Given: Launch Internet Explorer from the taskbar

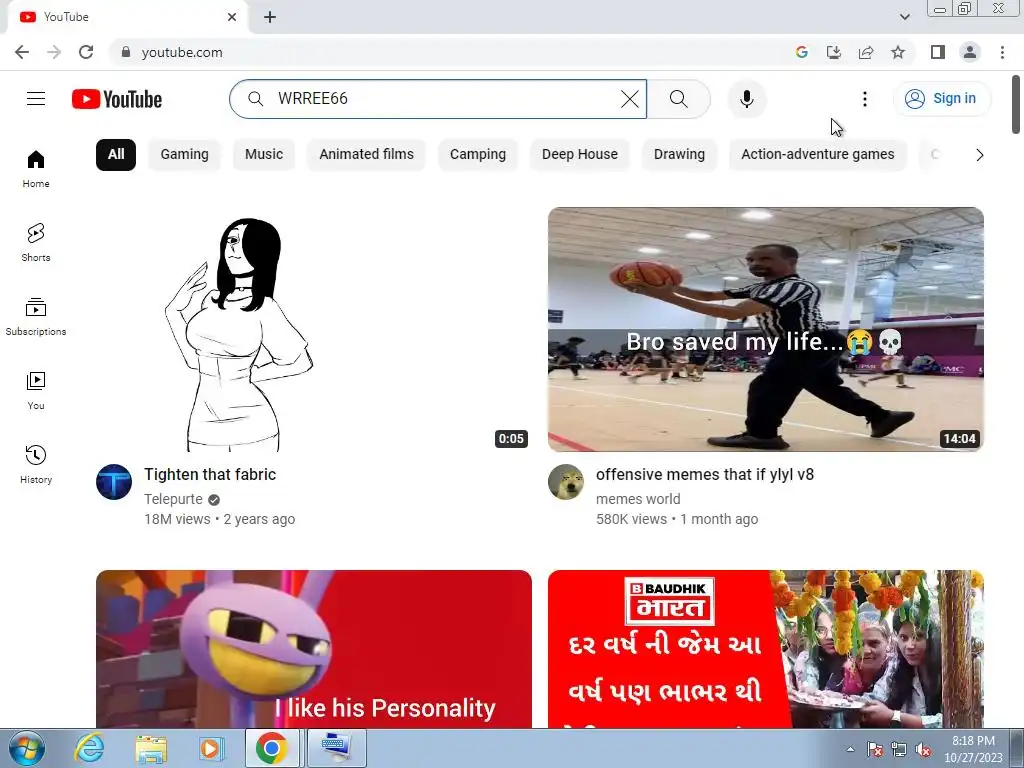Looking at the screenshot, I should 89,748.
